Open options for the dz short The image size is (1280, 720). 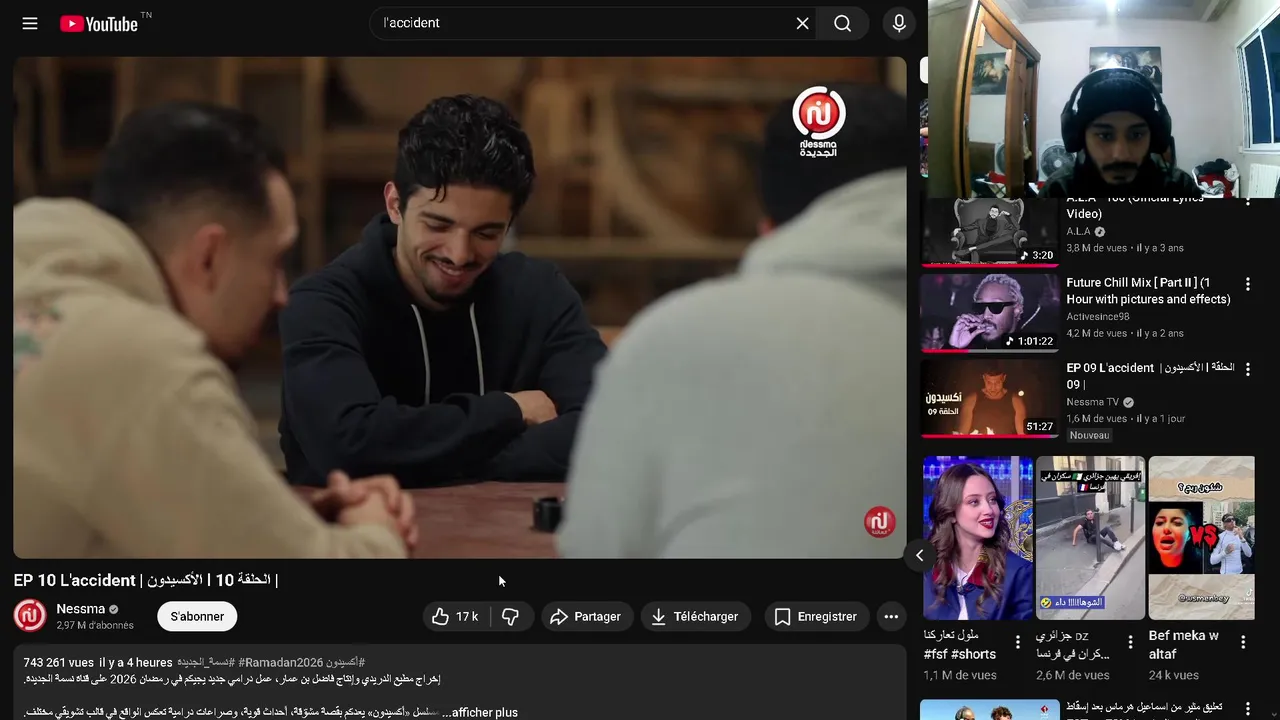click(1131, 642)
